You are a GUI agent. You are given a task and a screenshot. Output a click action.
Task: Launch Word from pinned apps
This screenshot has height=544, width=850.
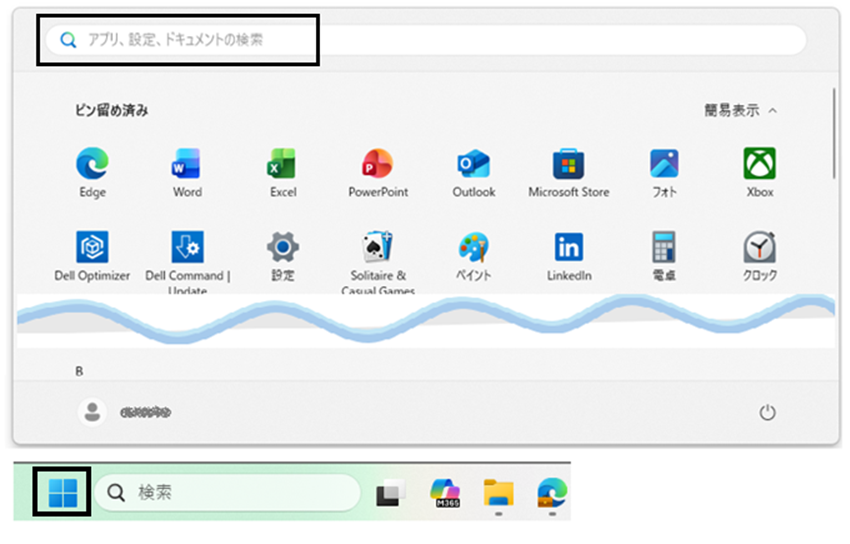coord(187,173)
